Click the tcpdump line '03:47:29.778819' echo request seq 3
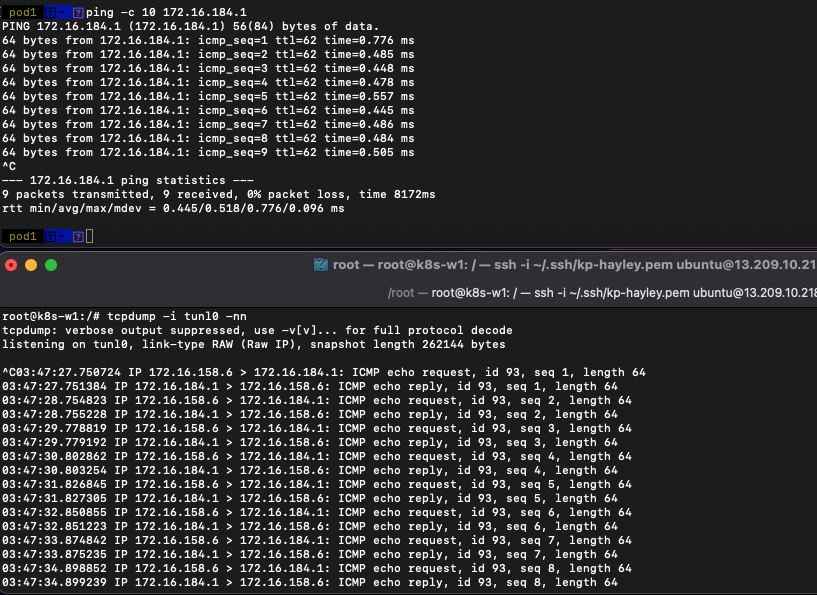Viewport: 817px width, 595px height. pos(317,429)
